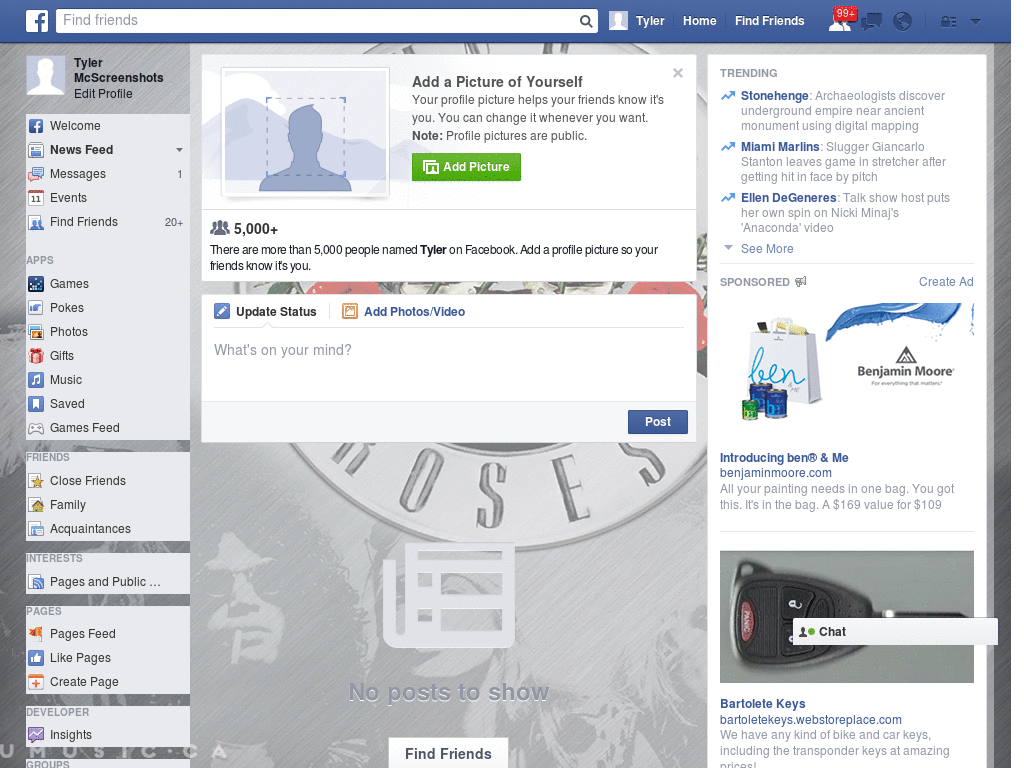Click the Events calendar icon

(36, 198)
